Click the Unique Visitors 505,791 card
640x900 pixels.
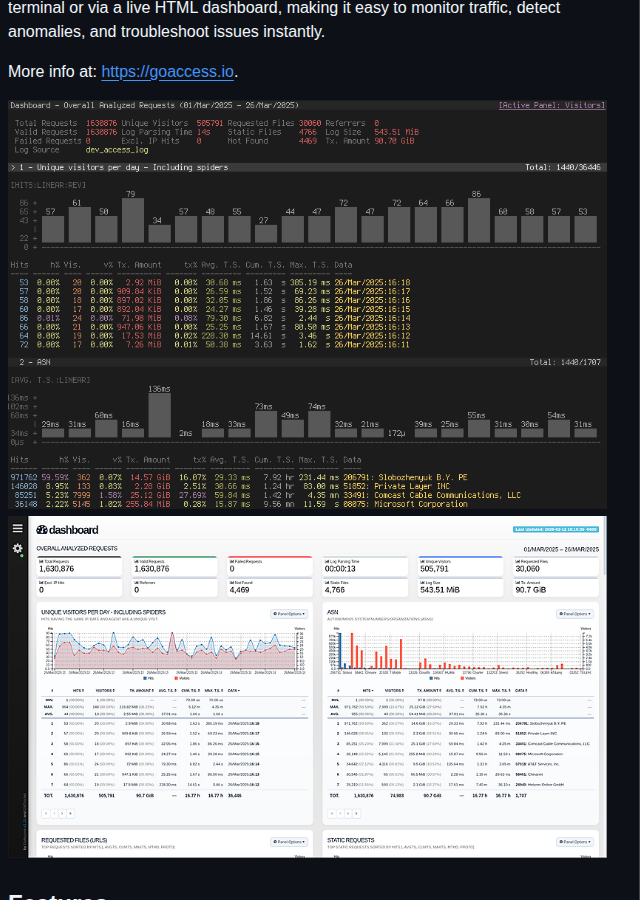[x=460, y=566]
